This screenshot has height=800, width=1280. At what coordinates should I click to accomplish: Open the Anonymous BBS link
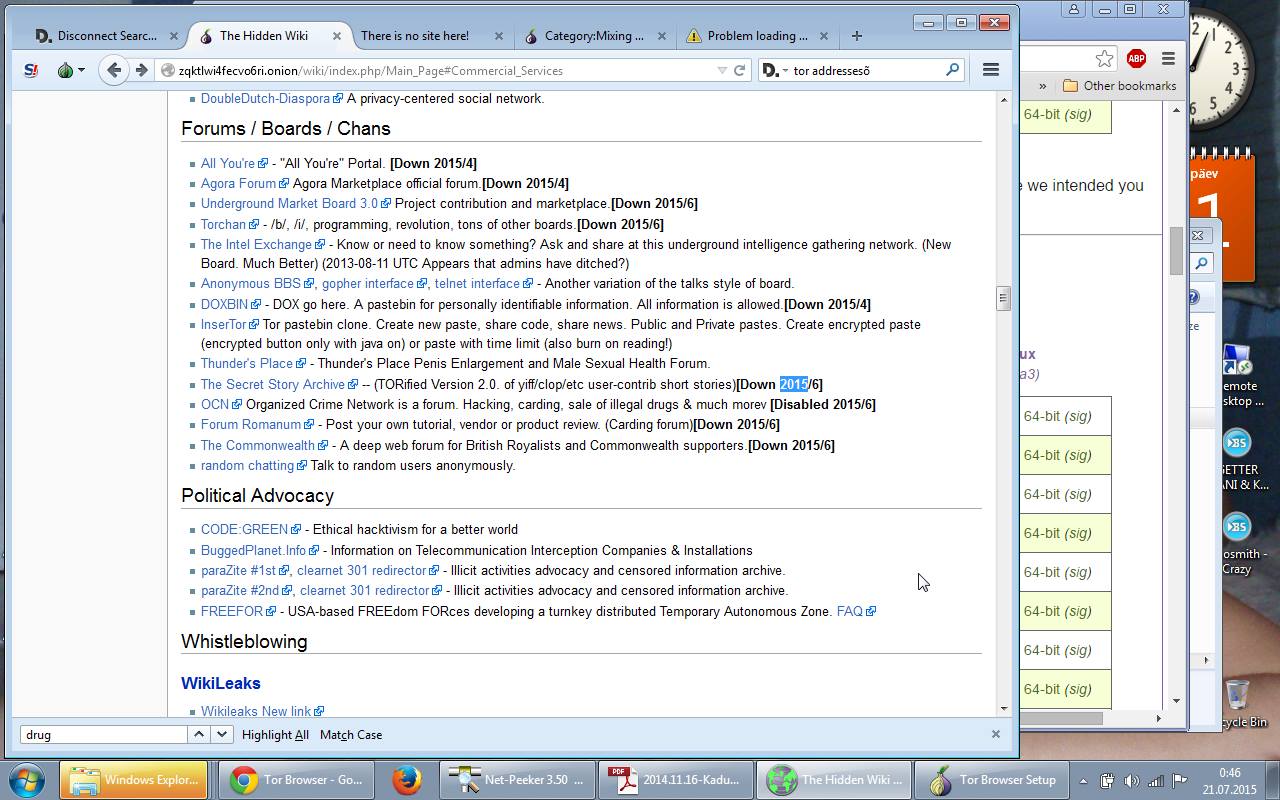250,284
